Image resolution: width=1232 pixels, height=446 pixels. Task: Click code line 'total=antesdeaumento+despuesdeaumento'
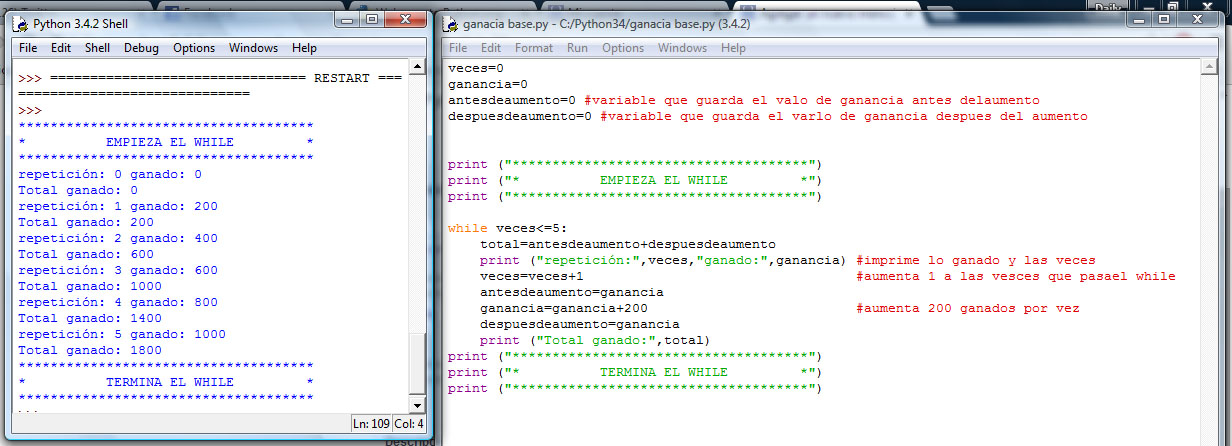[x=628, y=244]
